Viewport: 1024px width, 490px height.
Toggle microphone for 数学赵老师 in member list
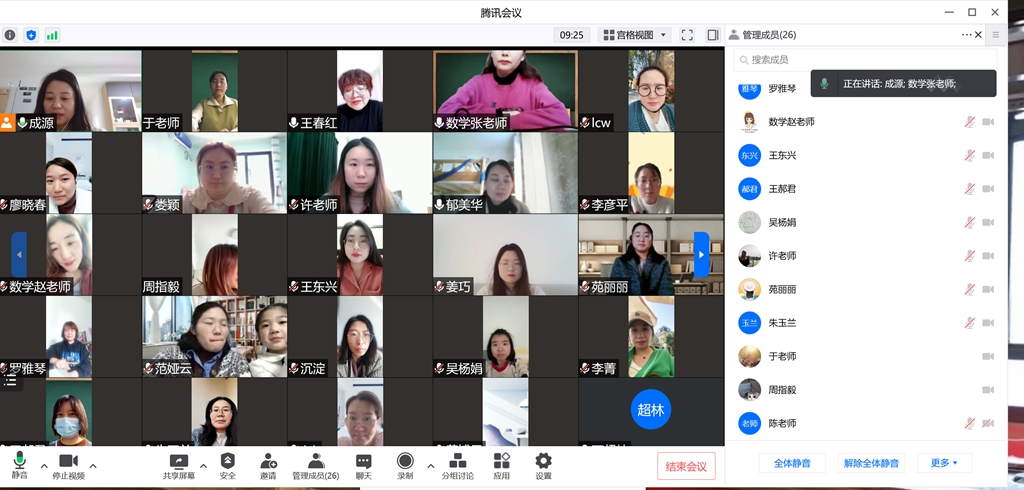[969, 122]
